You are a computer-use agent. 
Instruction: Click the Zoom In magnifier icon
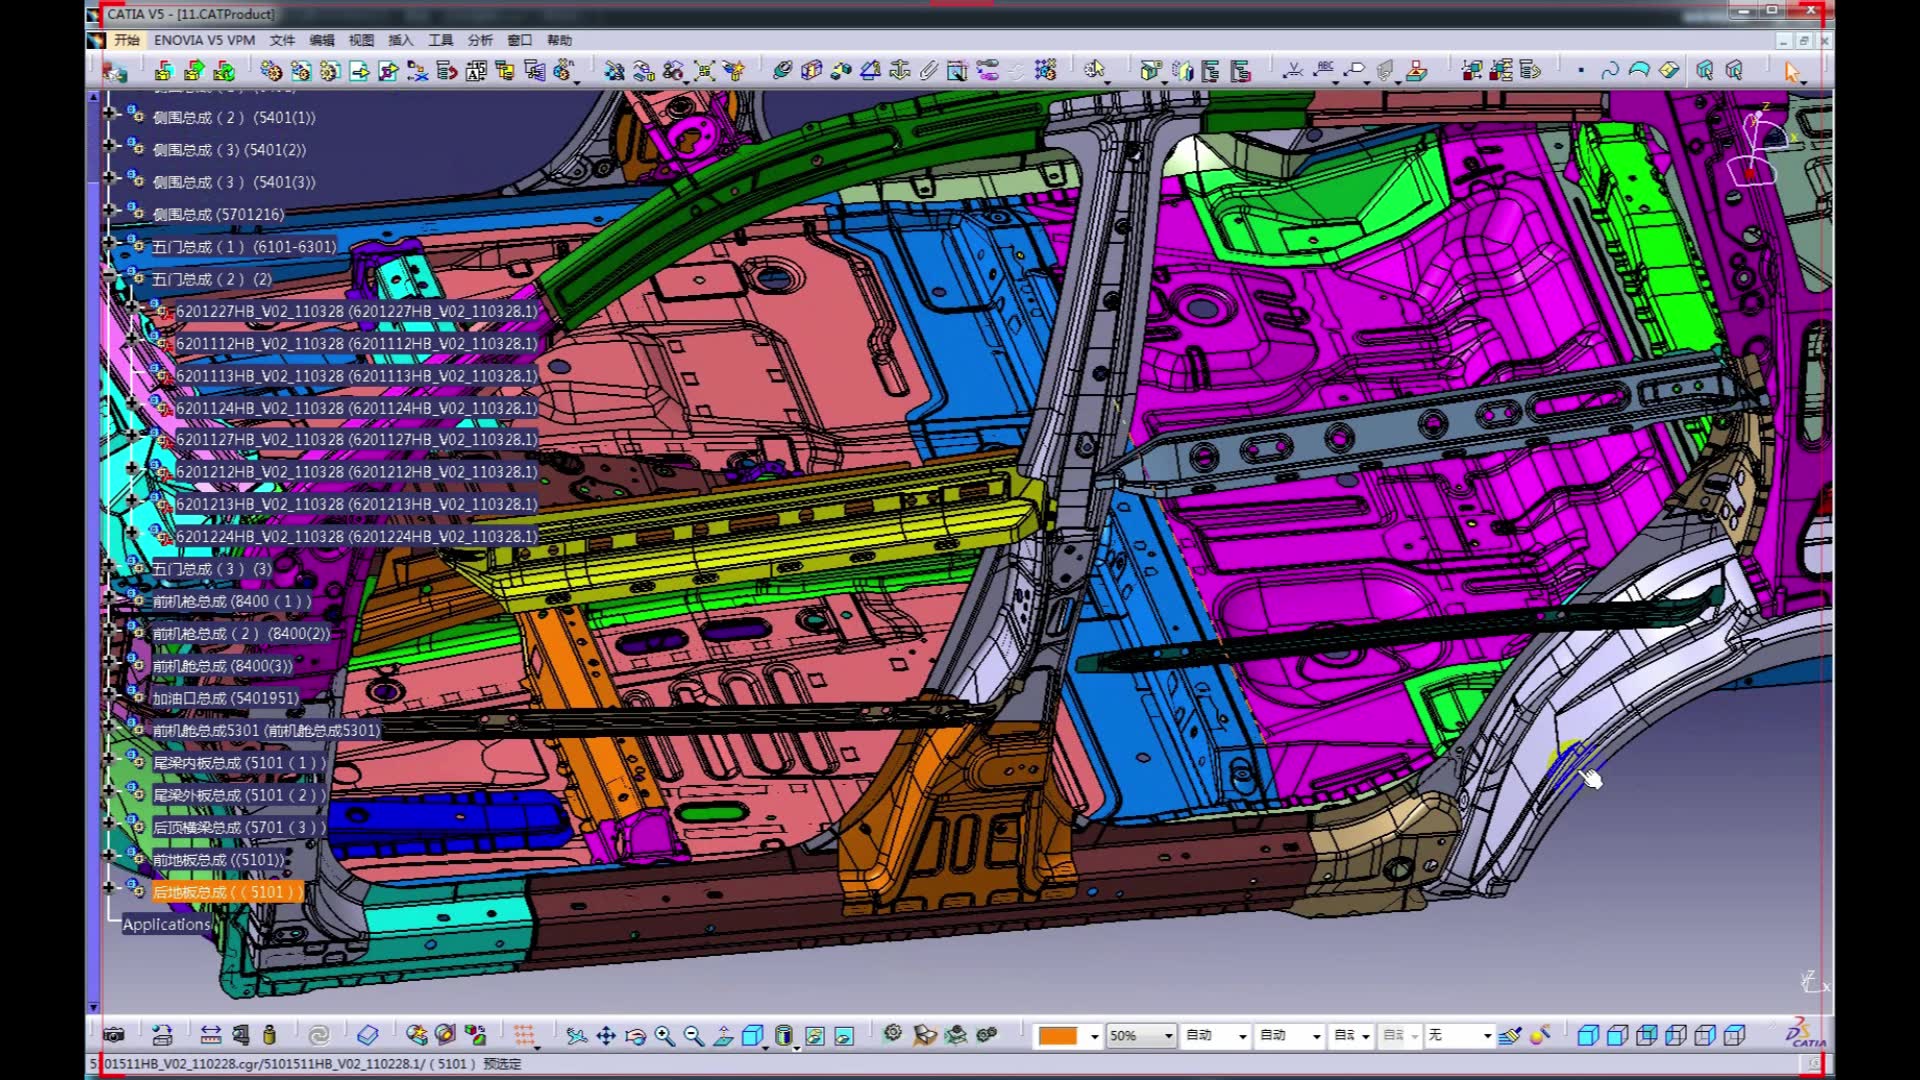(x=664, y=1036)
